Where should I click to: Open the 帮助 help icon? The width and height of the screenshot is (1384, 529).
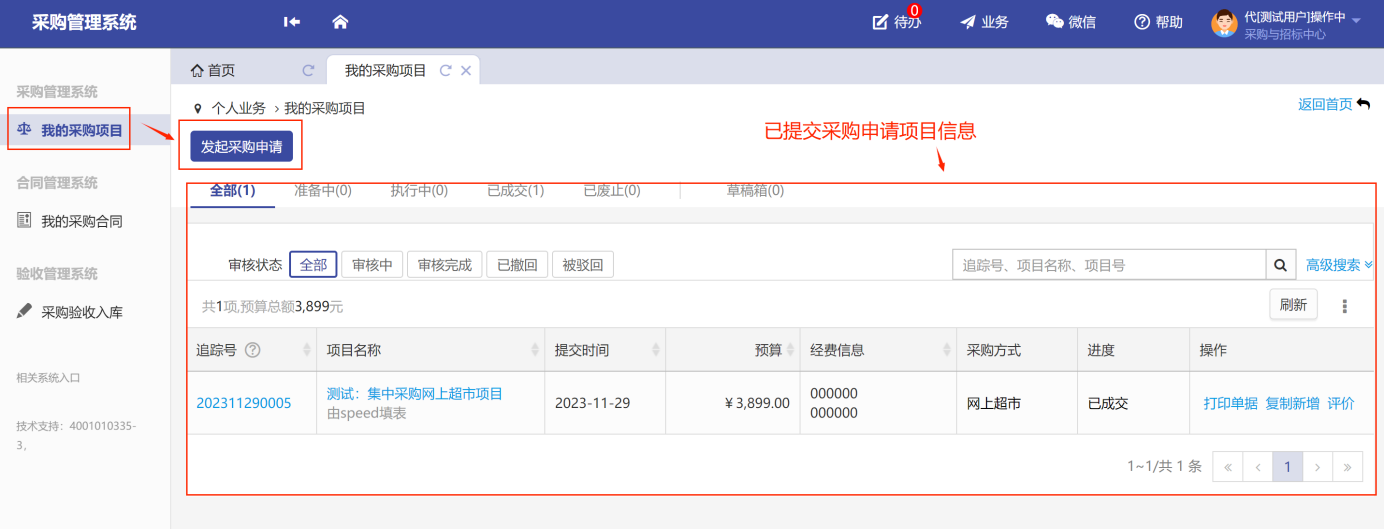pos(1158,22)
